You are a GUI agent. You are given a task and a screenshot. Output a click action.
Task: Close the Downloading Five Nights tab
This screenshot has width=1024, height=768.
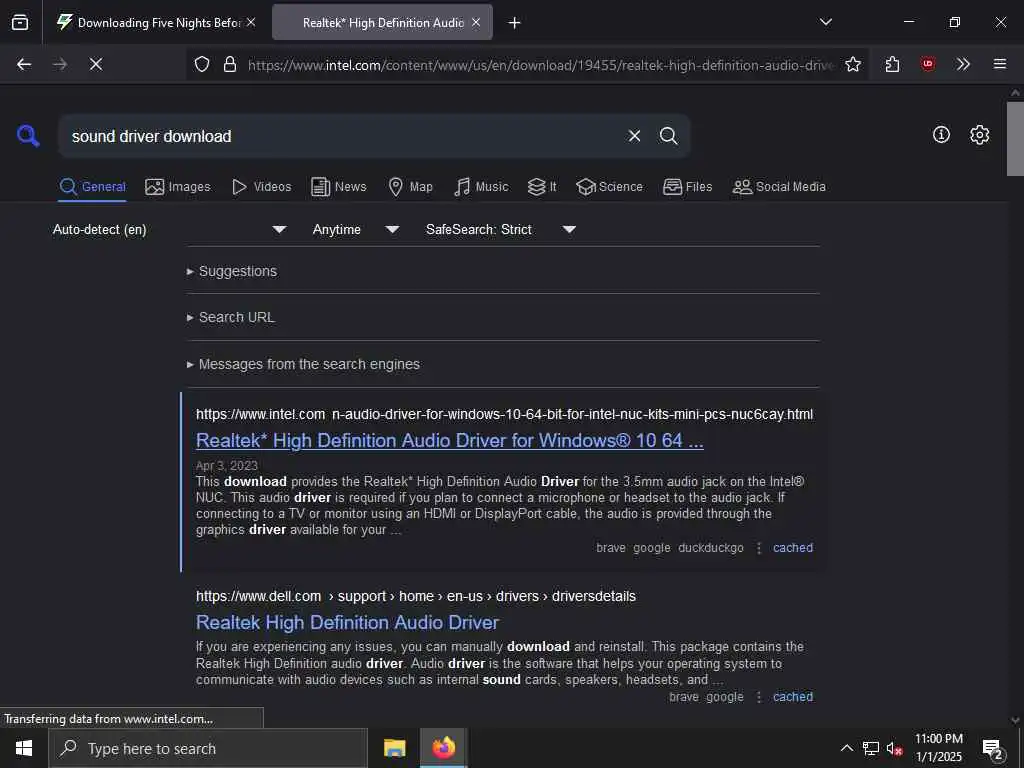251,22
